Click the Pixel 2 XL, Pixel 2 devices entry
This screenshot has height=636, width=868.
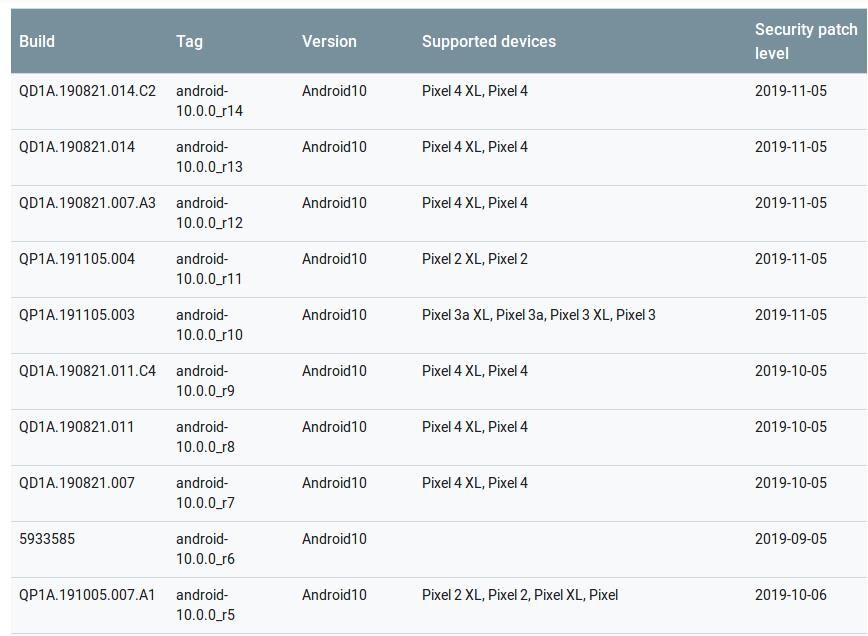pos(474,258)
